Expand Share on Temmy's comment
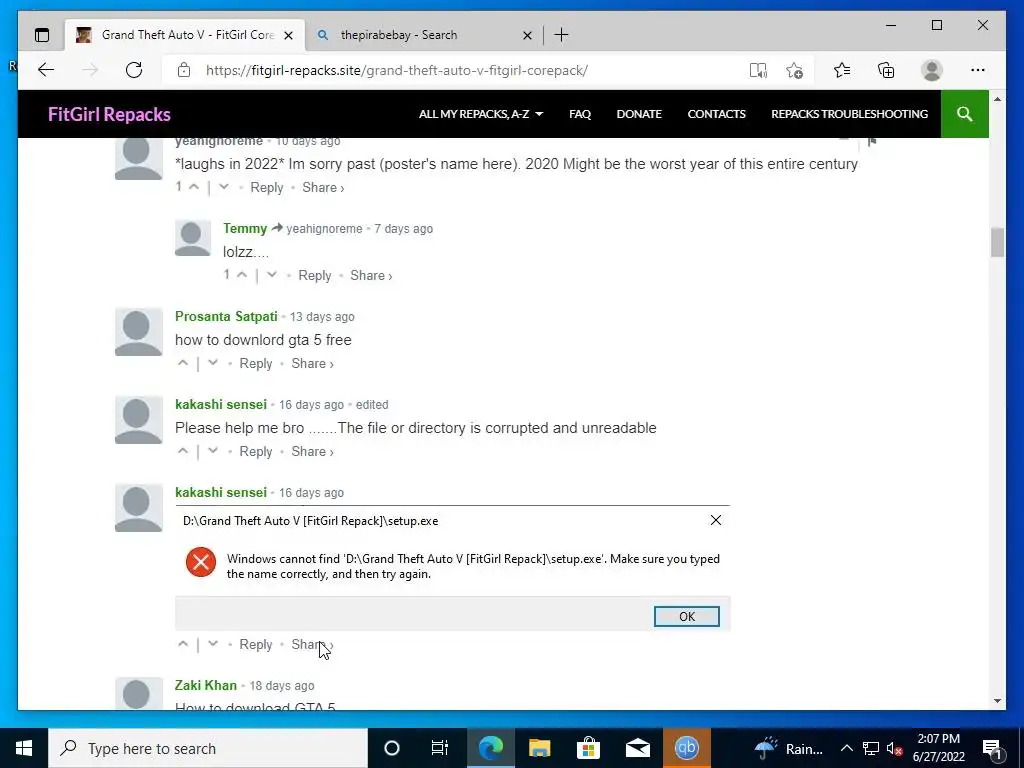Screen dimensions: 1024x768 pos(371,276)
